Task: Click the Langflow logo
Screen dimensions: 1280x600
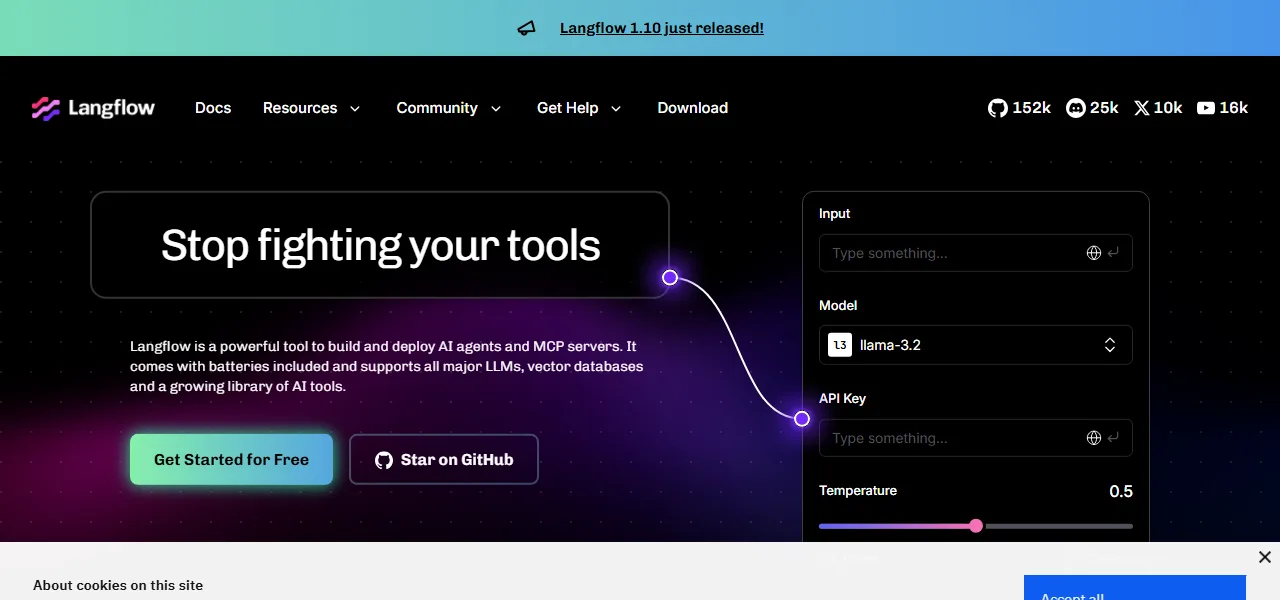Action: [93, 108]
